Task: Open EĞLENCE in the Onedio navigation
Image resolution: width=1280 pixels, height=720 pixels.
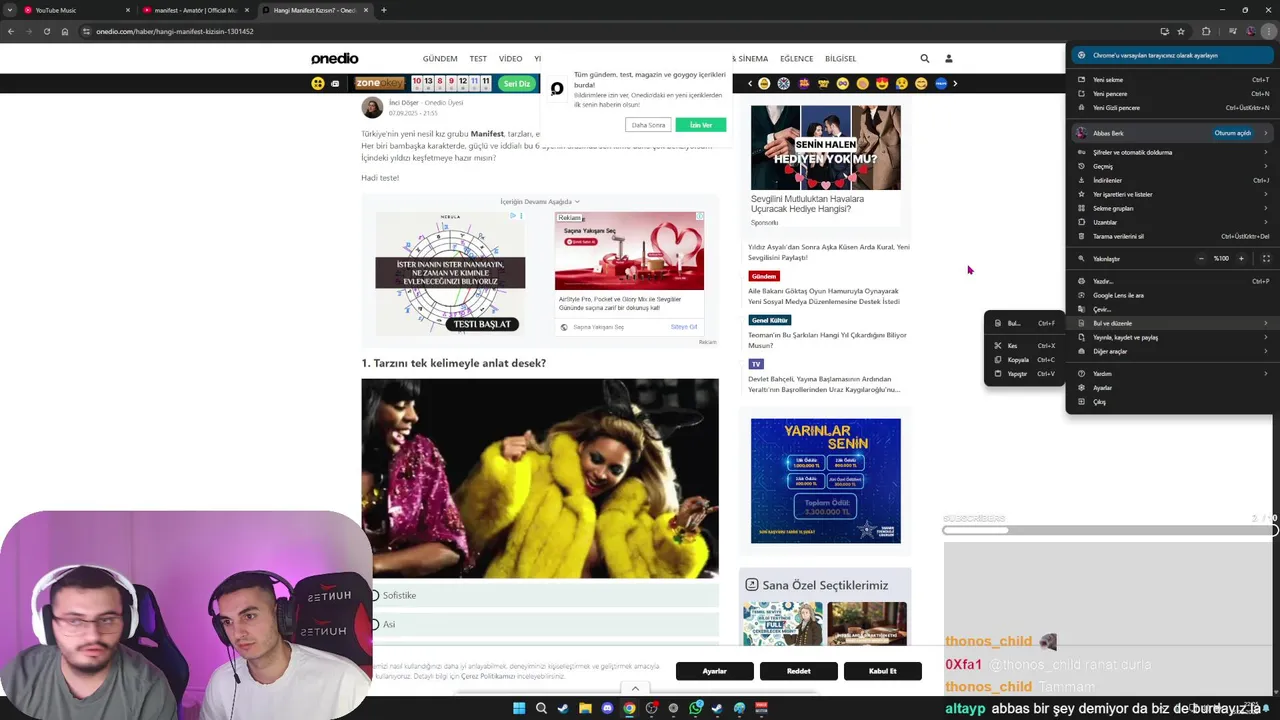Action: pyautogui.click(x=797, y=58)
